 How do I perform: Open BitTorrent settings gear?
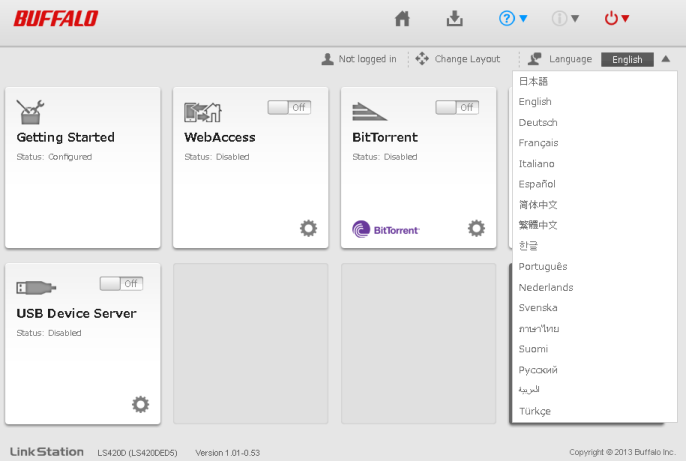[476, 228]
